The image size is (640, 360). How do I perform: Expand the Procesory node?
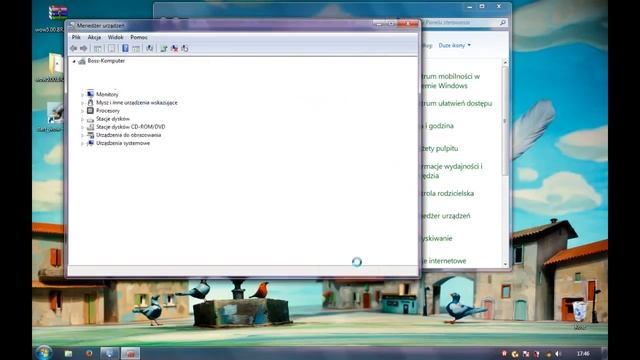click(82, 111)
